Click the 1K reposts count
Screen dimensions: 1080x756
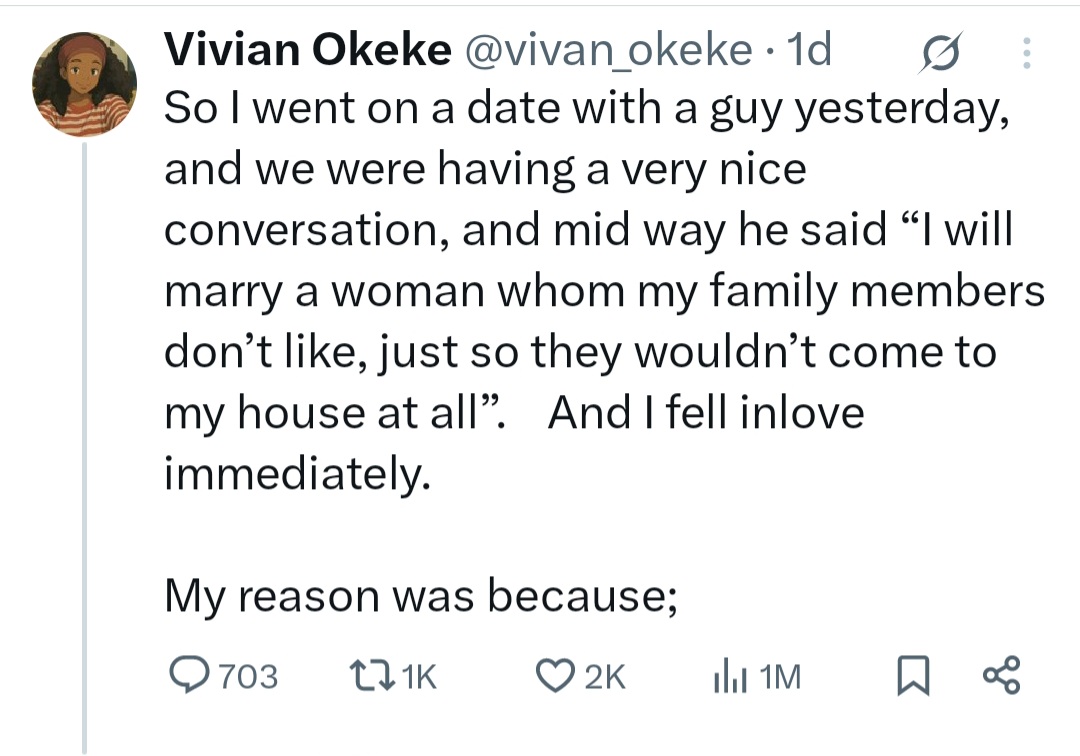point(417,678)
